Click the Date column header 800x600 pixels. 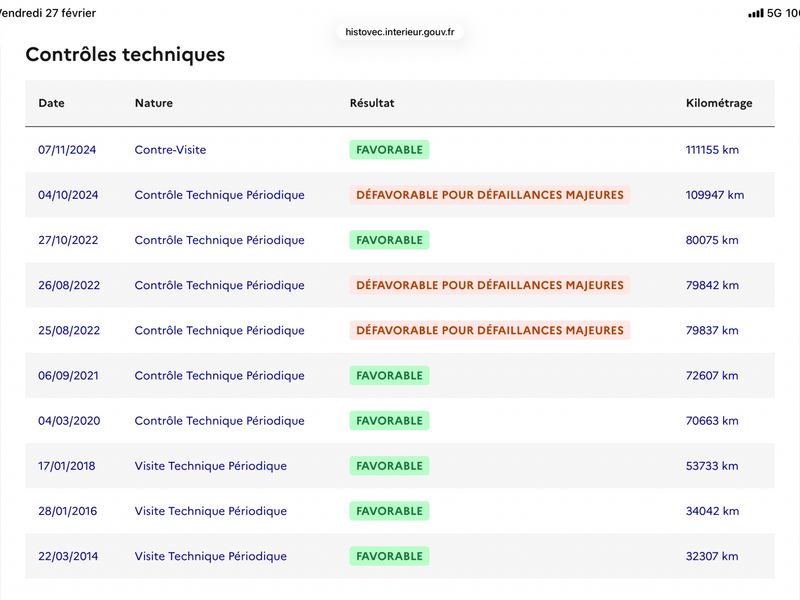click(52, 103)
